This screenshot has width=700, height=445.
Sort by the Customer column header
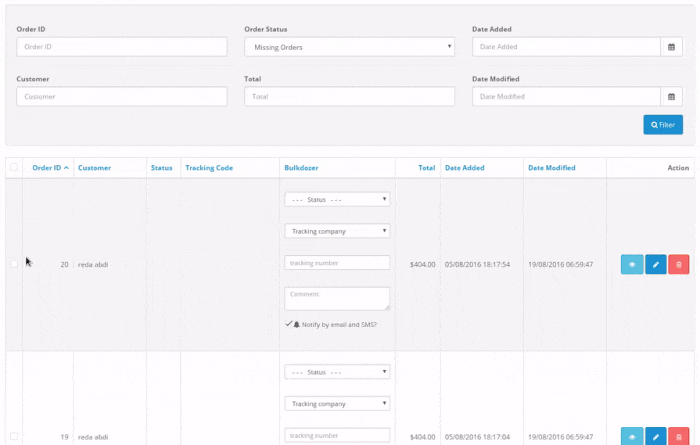[94, 168]
